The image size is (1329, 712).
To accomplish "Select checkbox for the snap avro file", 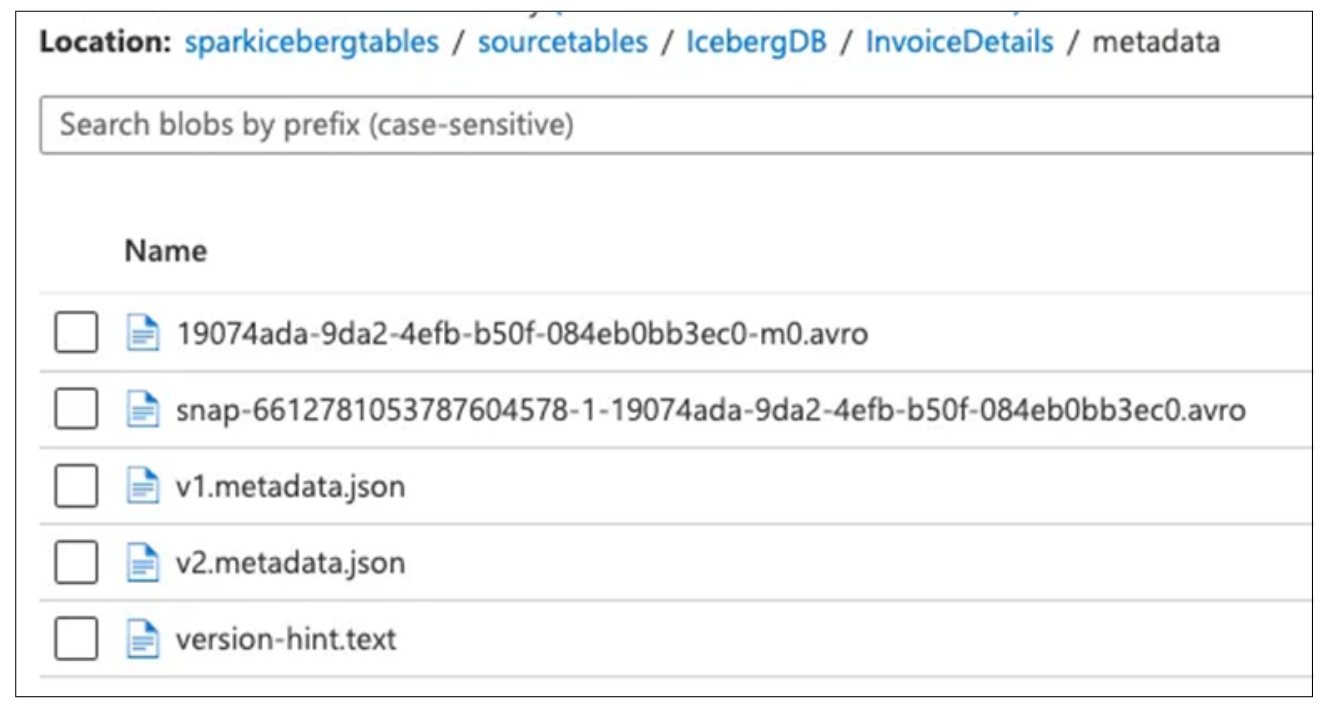I will (76, 409).
